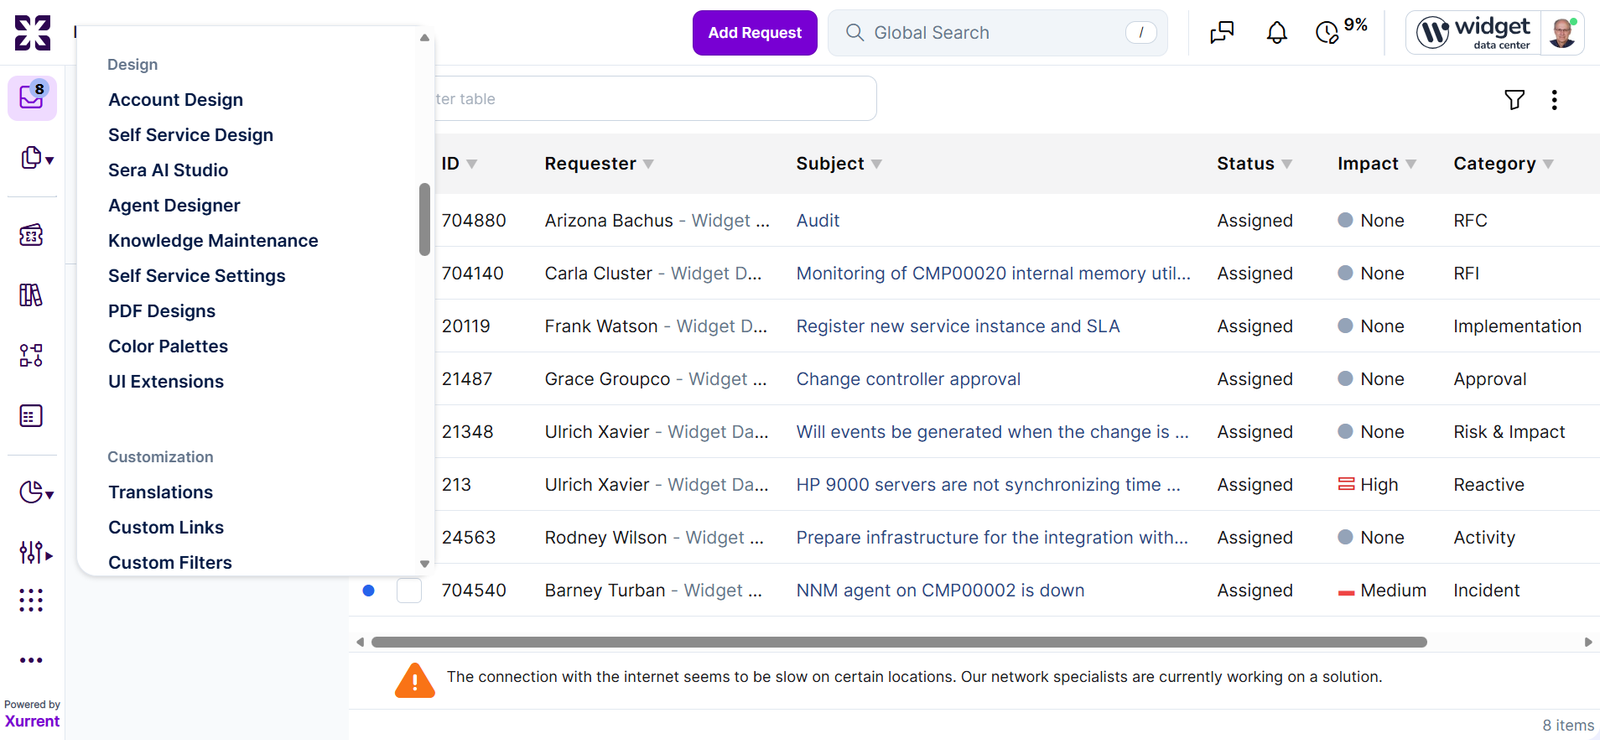The width and height of the screenshot is (1600, 740).
Task: Open the task list sidebar icon
Action: coord(31,415)
